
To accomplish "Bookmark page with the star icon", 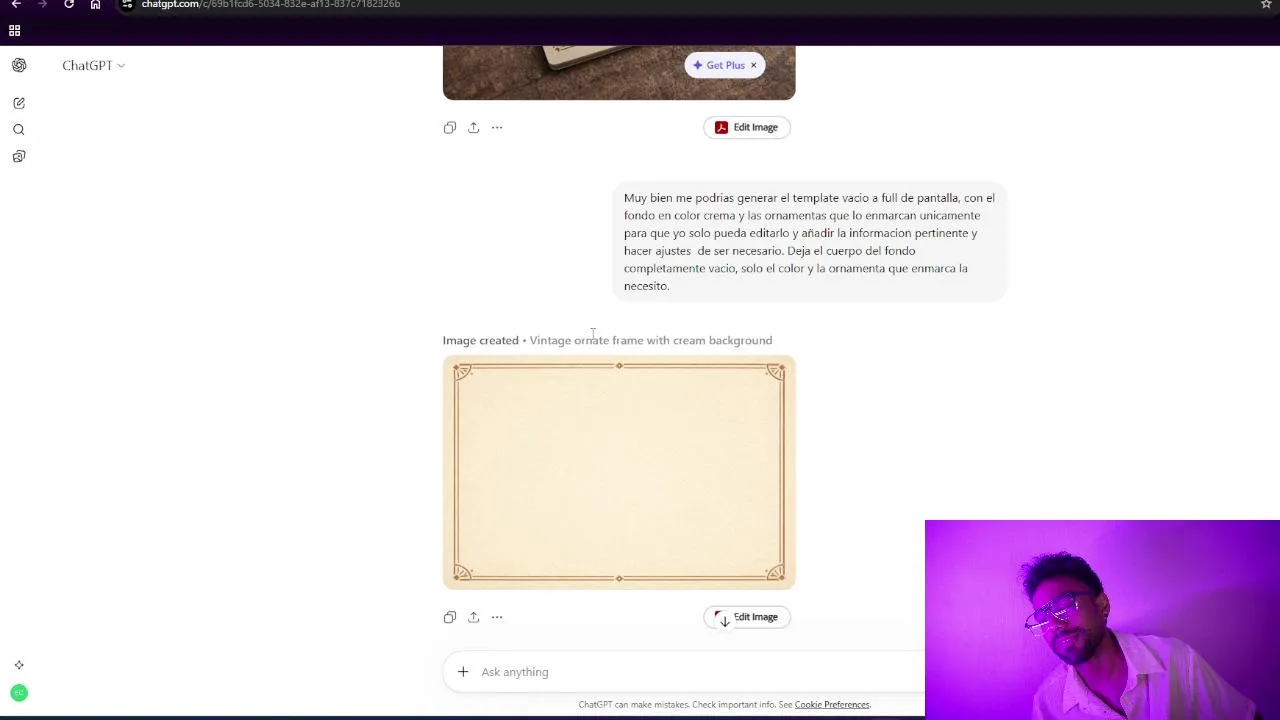I will point(1266,4).
